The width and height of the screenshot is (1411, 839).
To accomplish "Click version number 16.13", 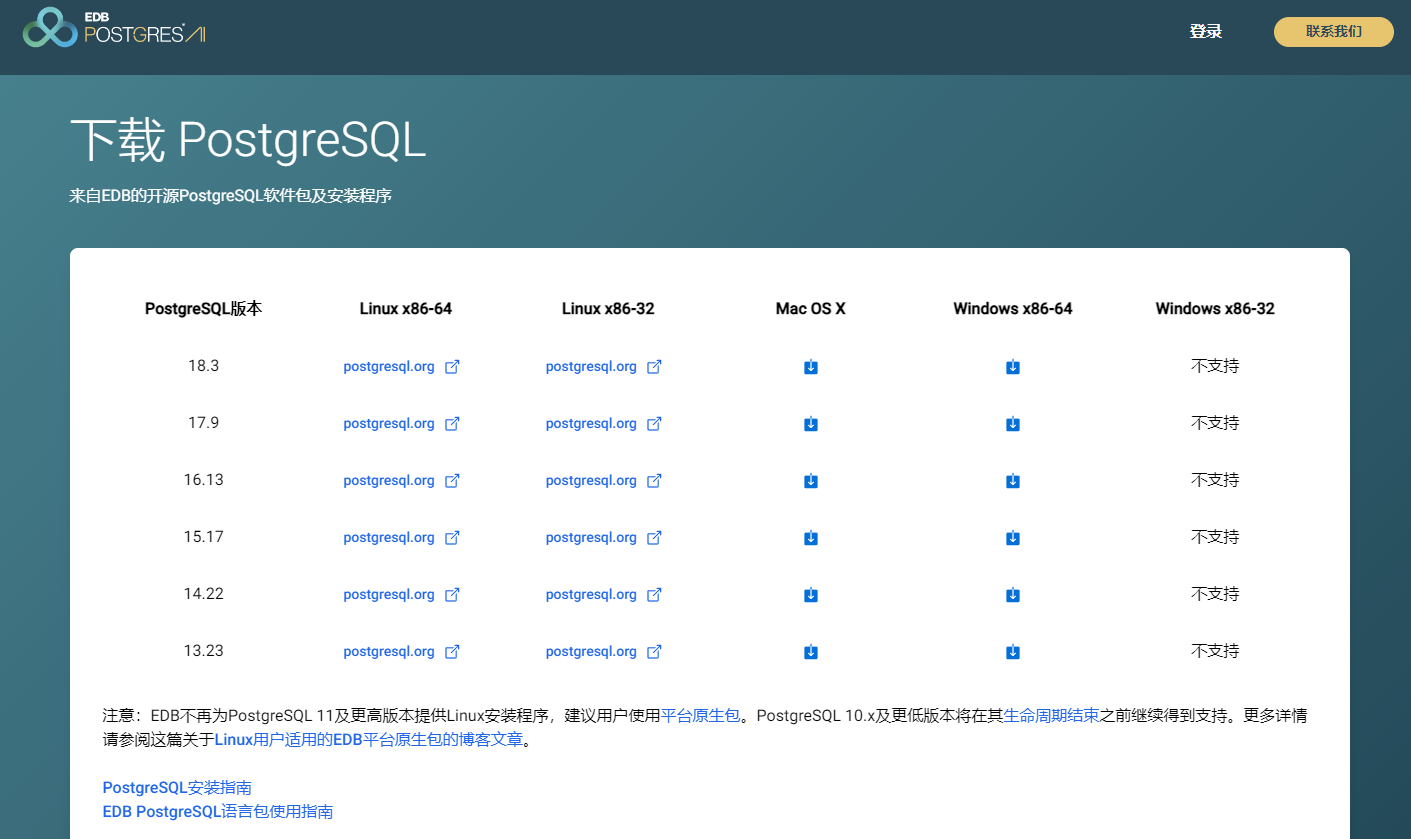I will pos(204,480).
